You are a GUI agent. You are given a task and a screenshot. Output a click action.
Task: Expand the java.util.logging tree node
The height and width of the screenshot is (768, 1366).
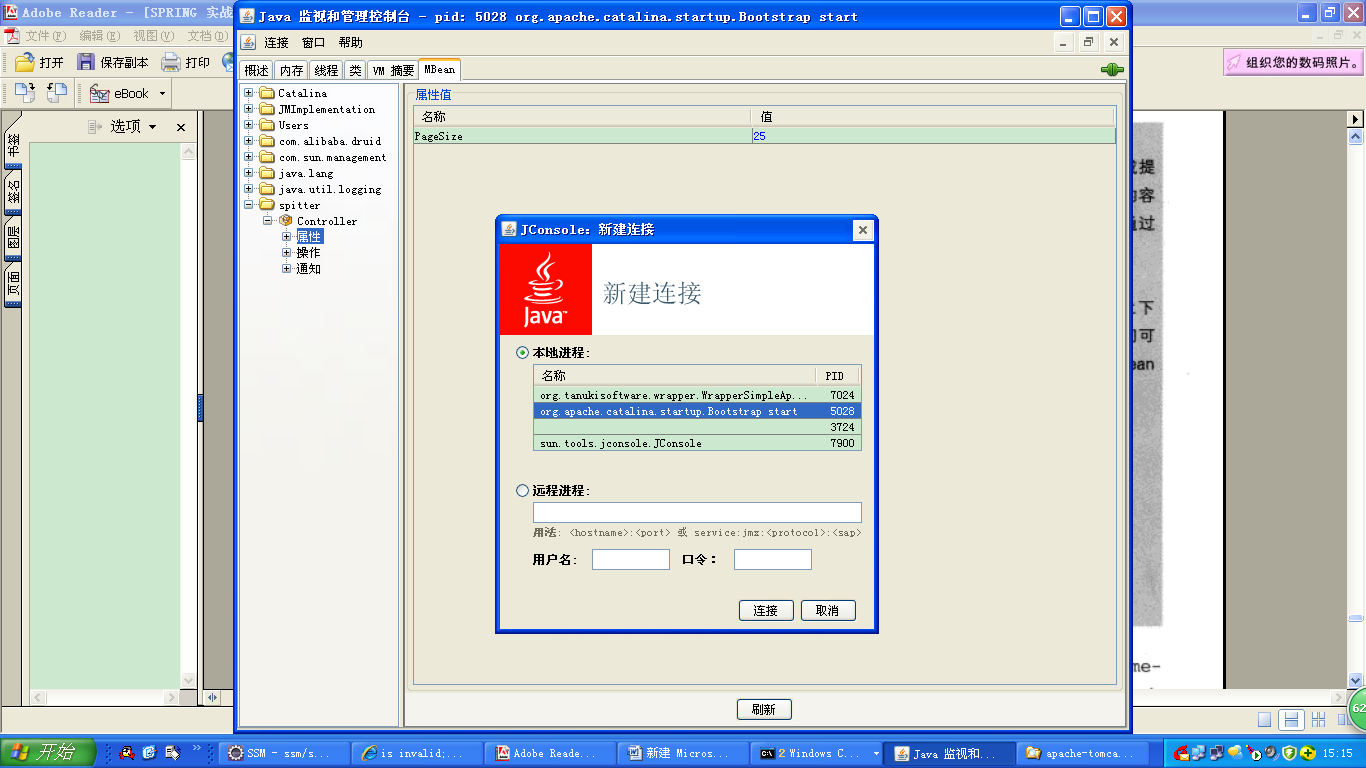[x=249, y=189]
